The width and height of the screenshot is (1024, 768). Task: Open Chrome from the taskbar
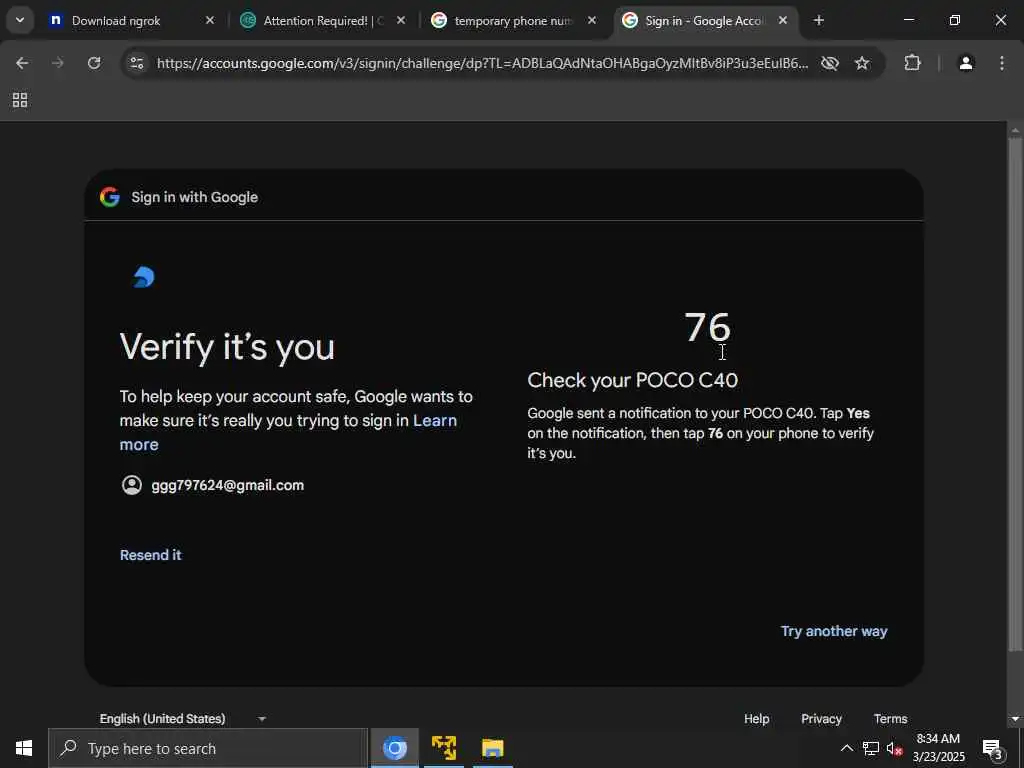[x=394, y=748]
